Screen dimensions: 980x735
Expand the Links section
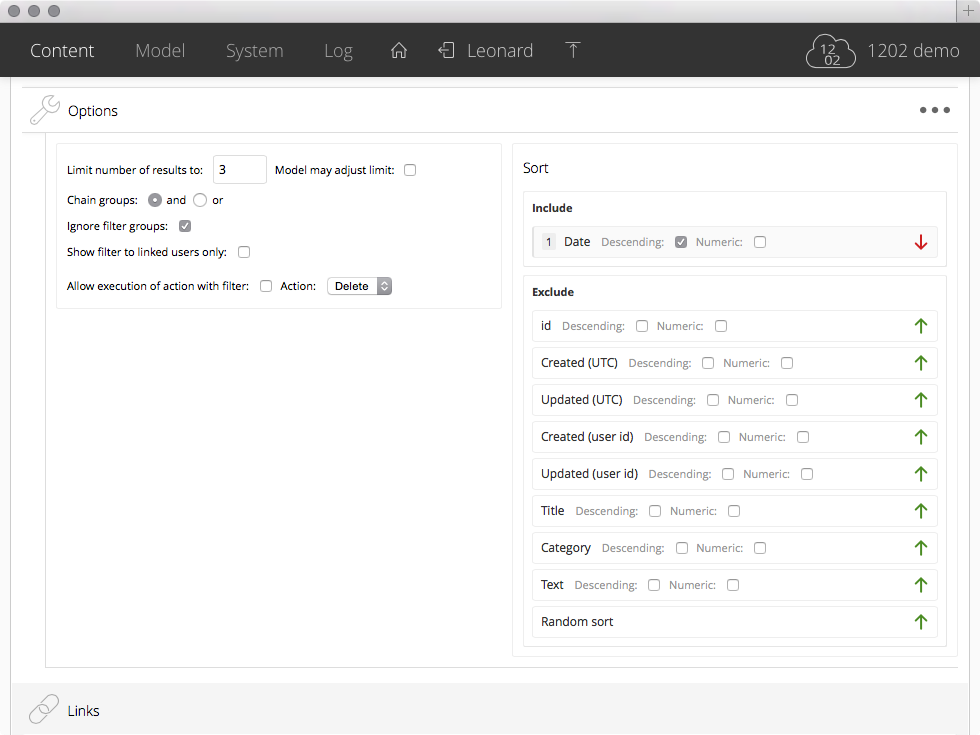pos(84,711)
